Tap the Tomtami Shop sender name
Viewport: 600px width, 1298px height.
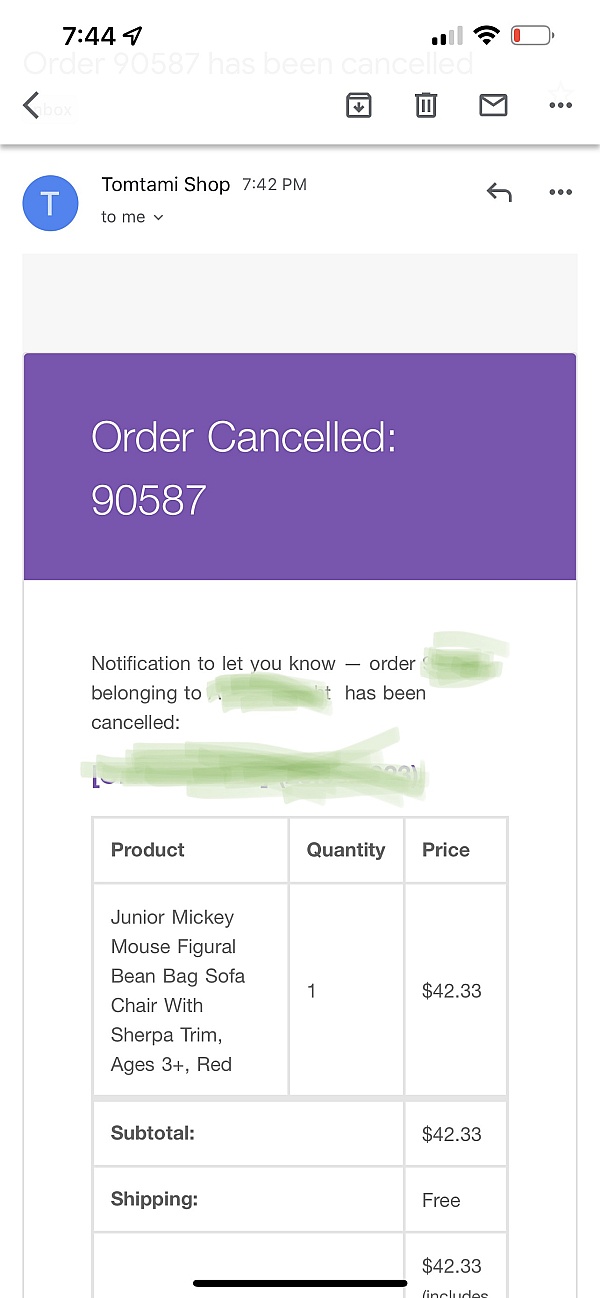tap(165, 185)
